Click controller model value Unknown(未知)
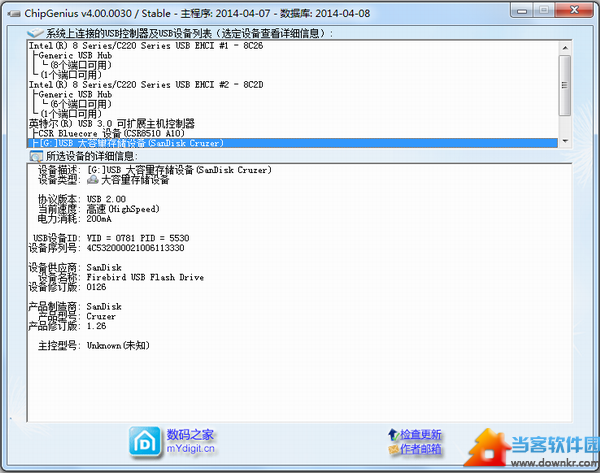The height and width of the screenshot is (473, 600). point(118,346)
